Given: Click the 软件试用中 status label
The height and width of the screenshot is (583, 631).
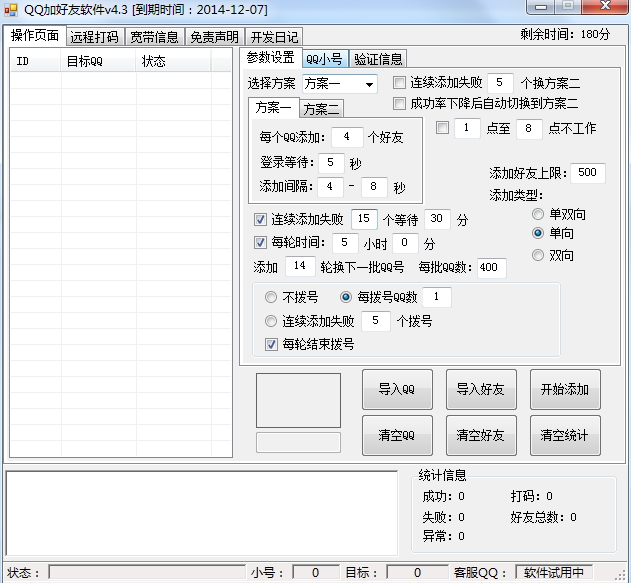Looking at the screenshot, I should click(x=553, y=573).
